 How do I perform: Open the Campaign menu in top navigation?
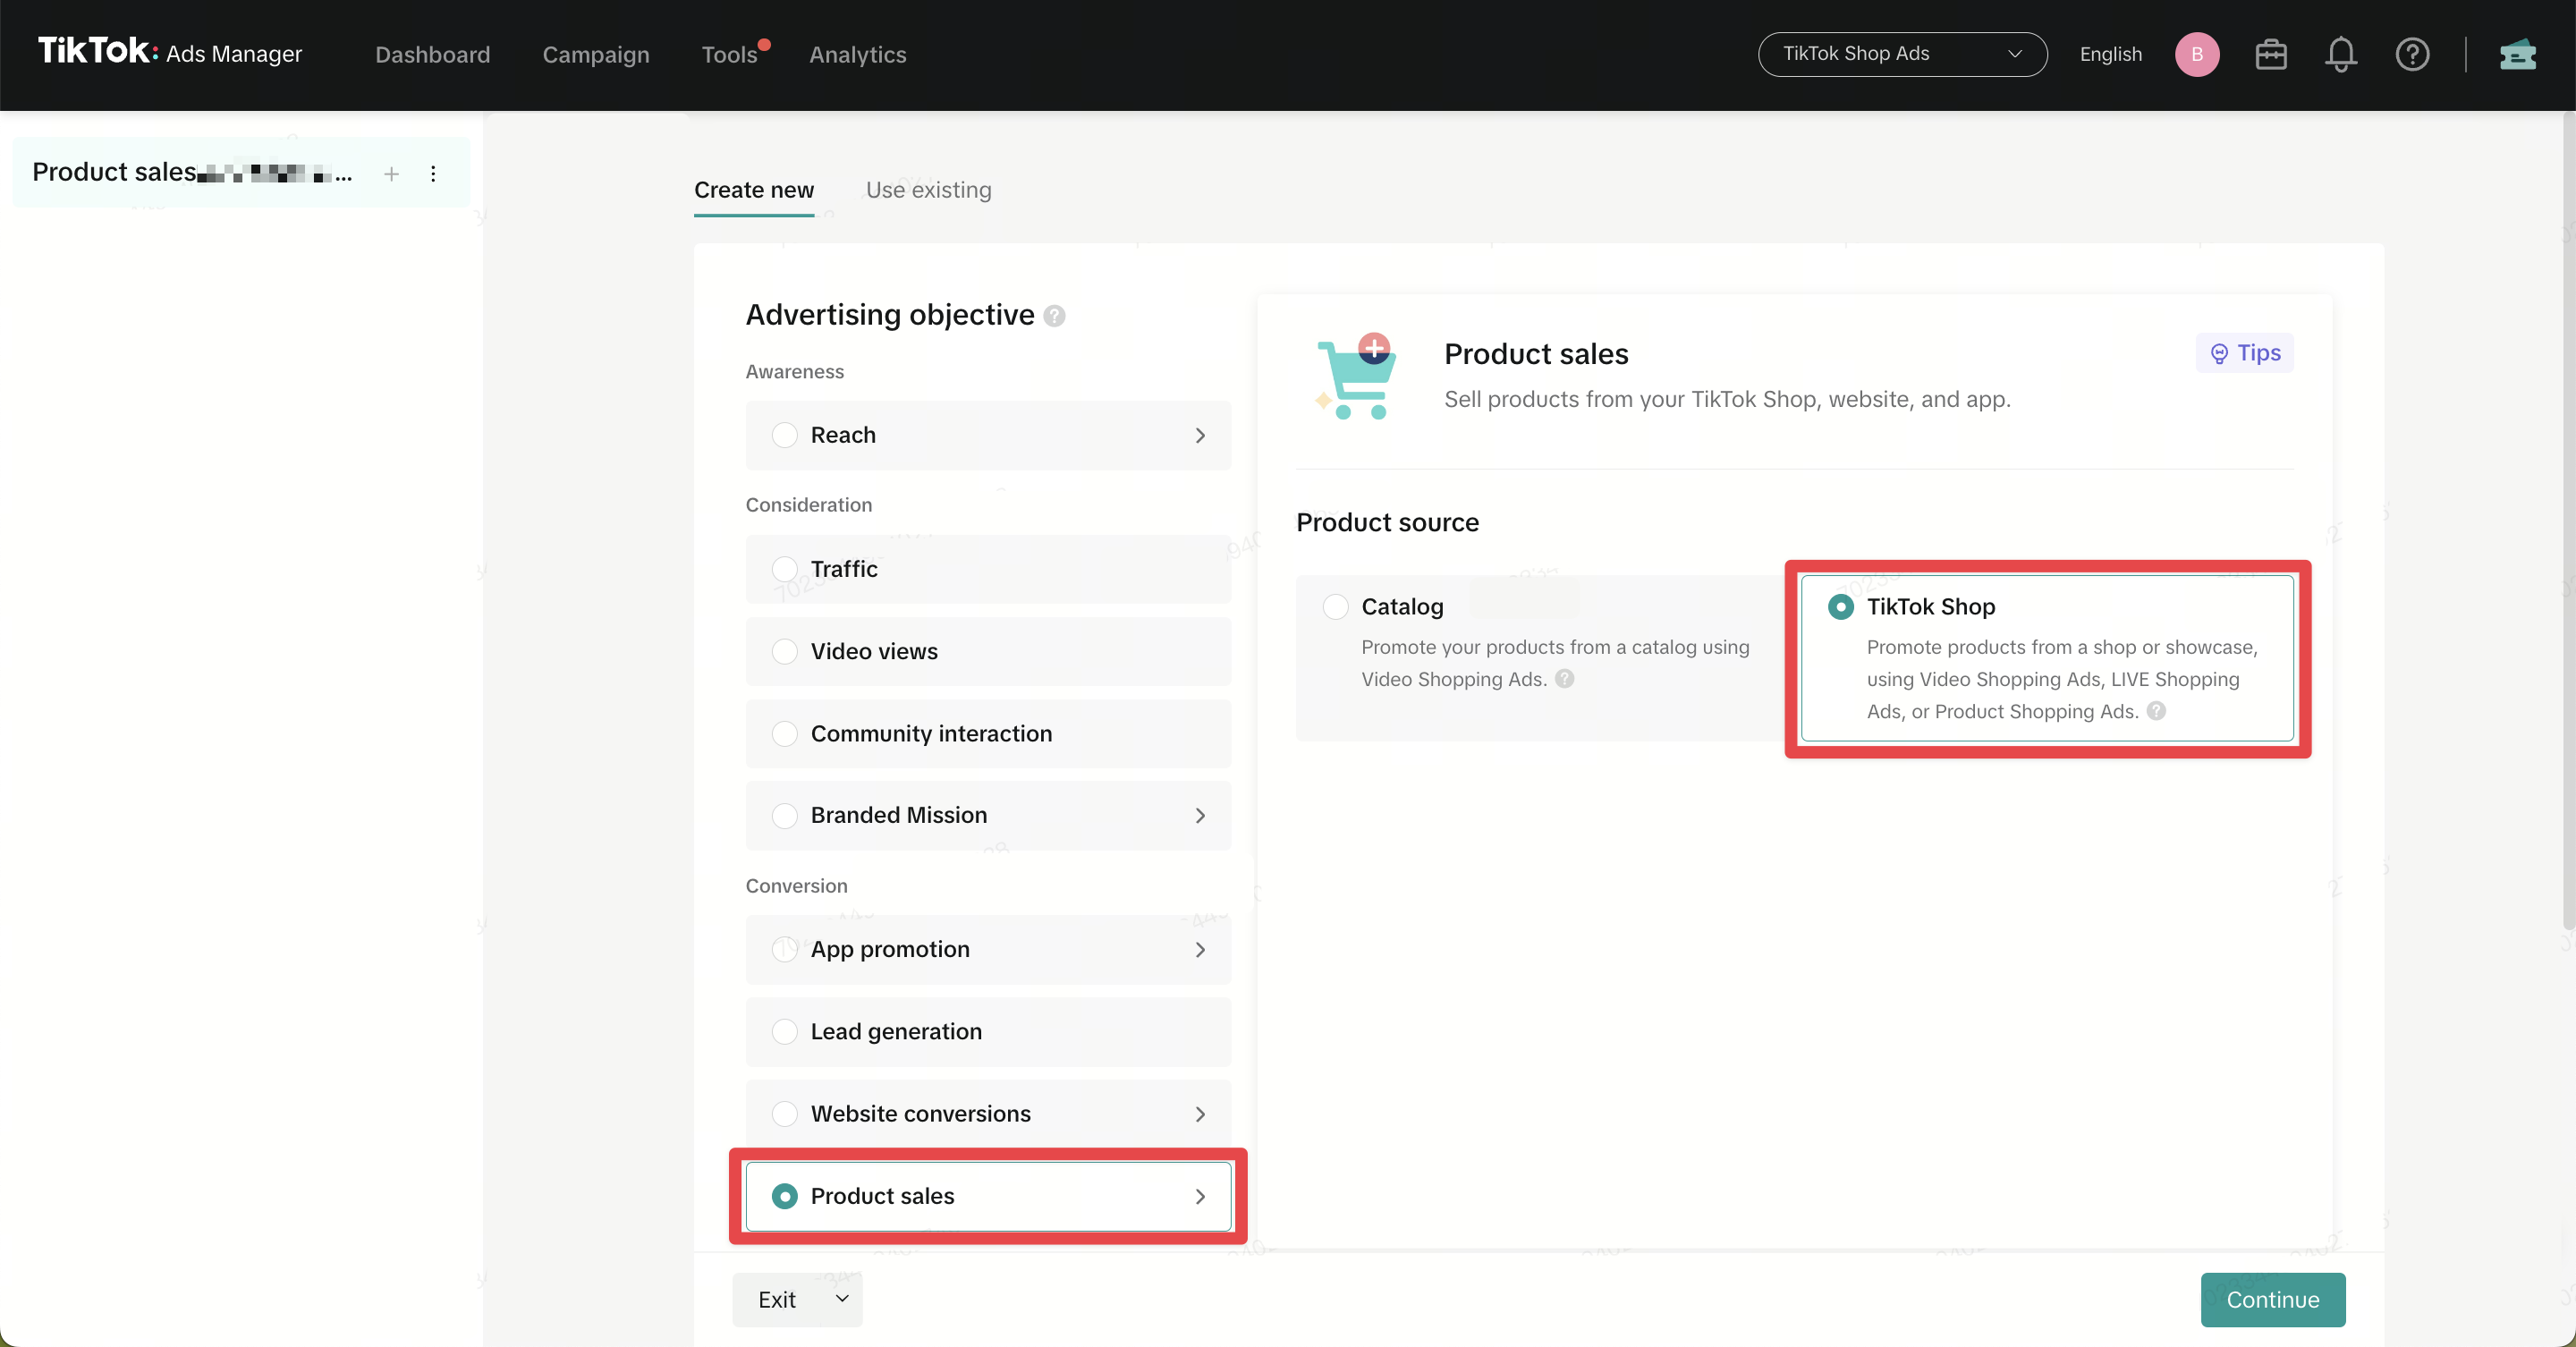point(596,54)
